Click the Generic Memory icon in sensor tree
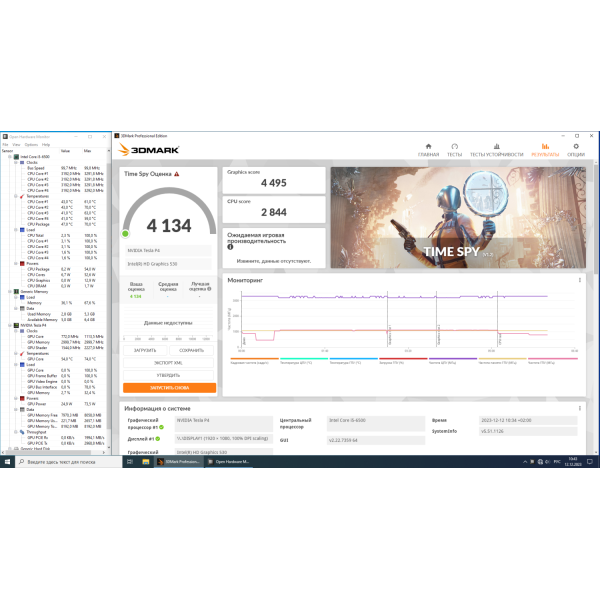Screen dimensions: 600x600 click(x=16, y=292)
